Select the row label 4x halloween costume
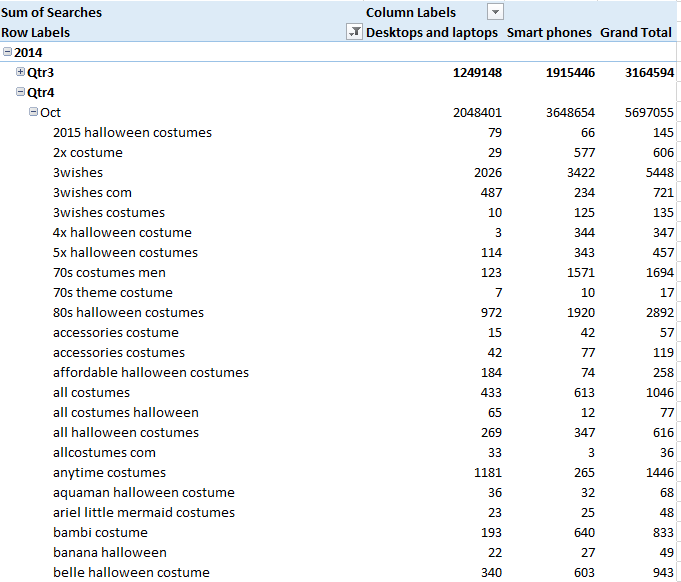 tap(122, 232)
